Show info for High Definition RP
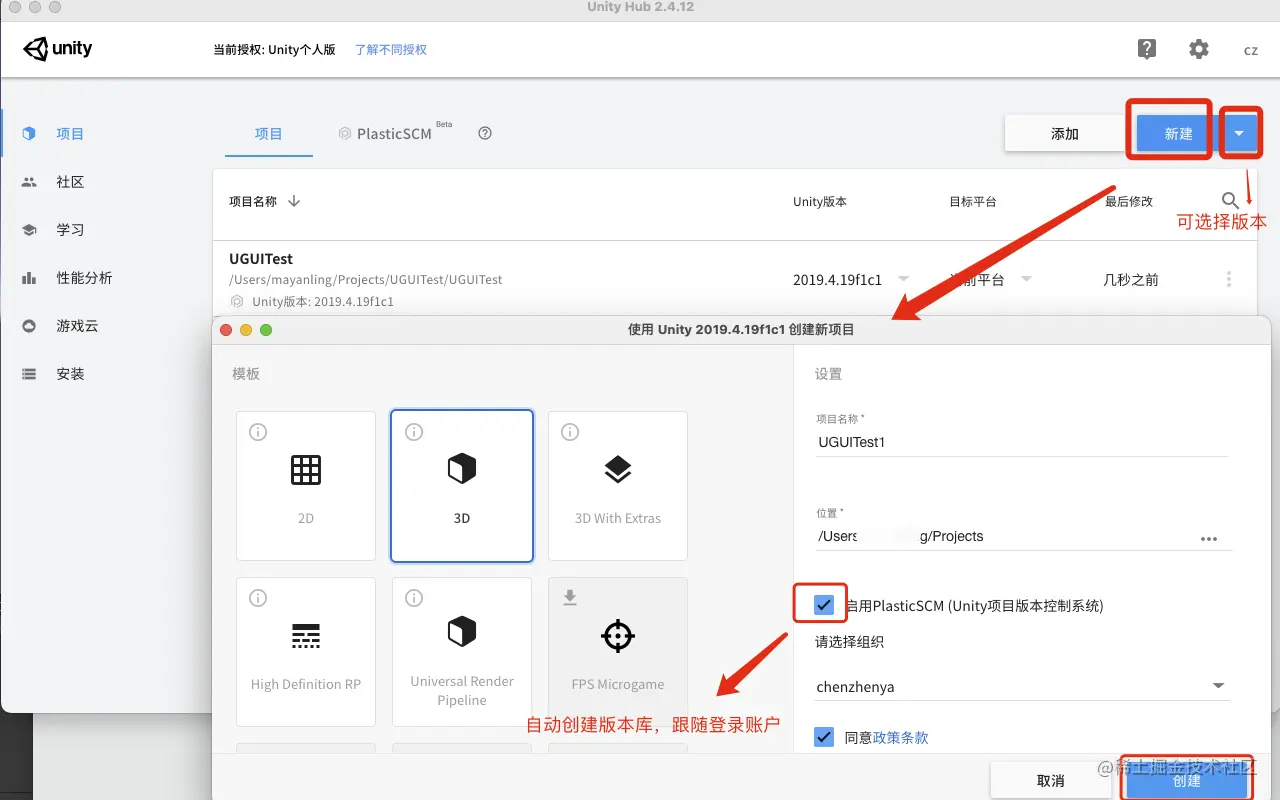 point(258,598)
